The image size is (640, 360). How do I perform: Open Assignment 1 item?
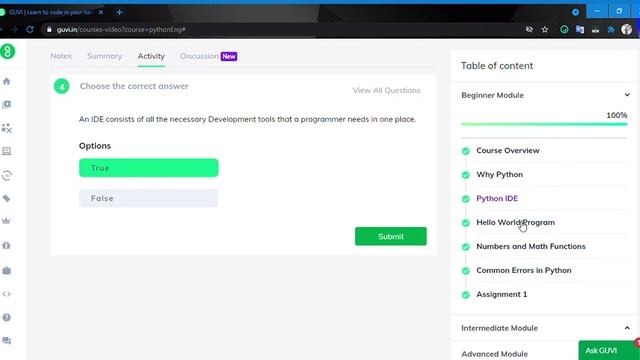(502, 294)
